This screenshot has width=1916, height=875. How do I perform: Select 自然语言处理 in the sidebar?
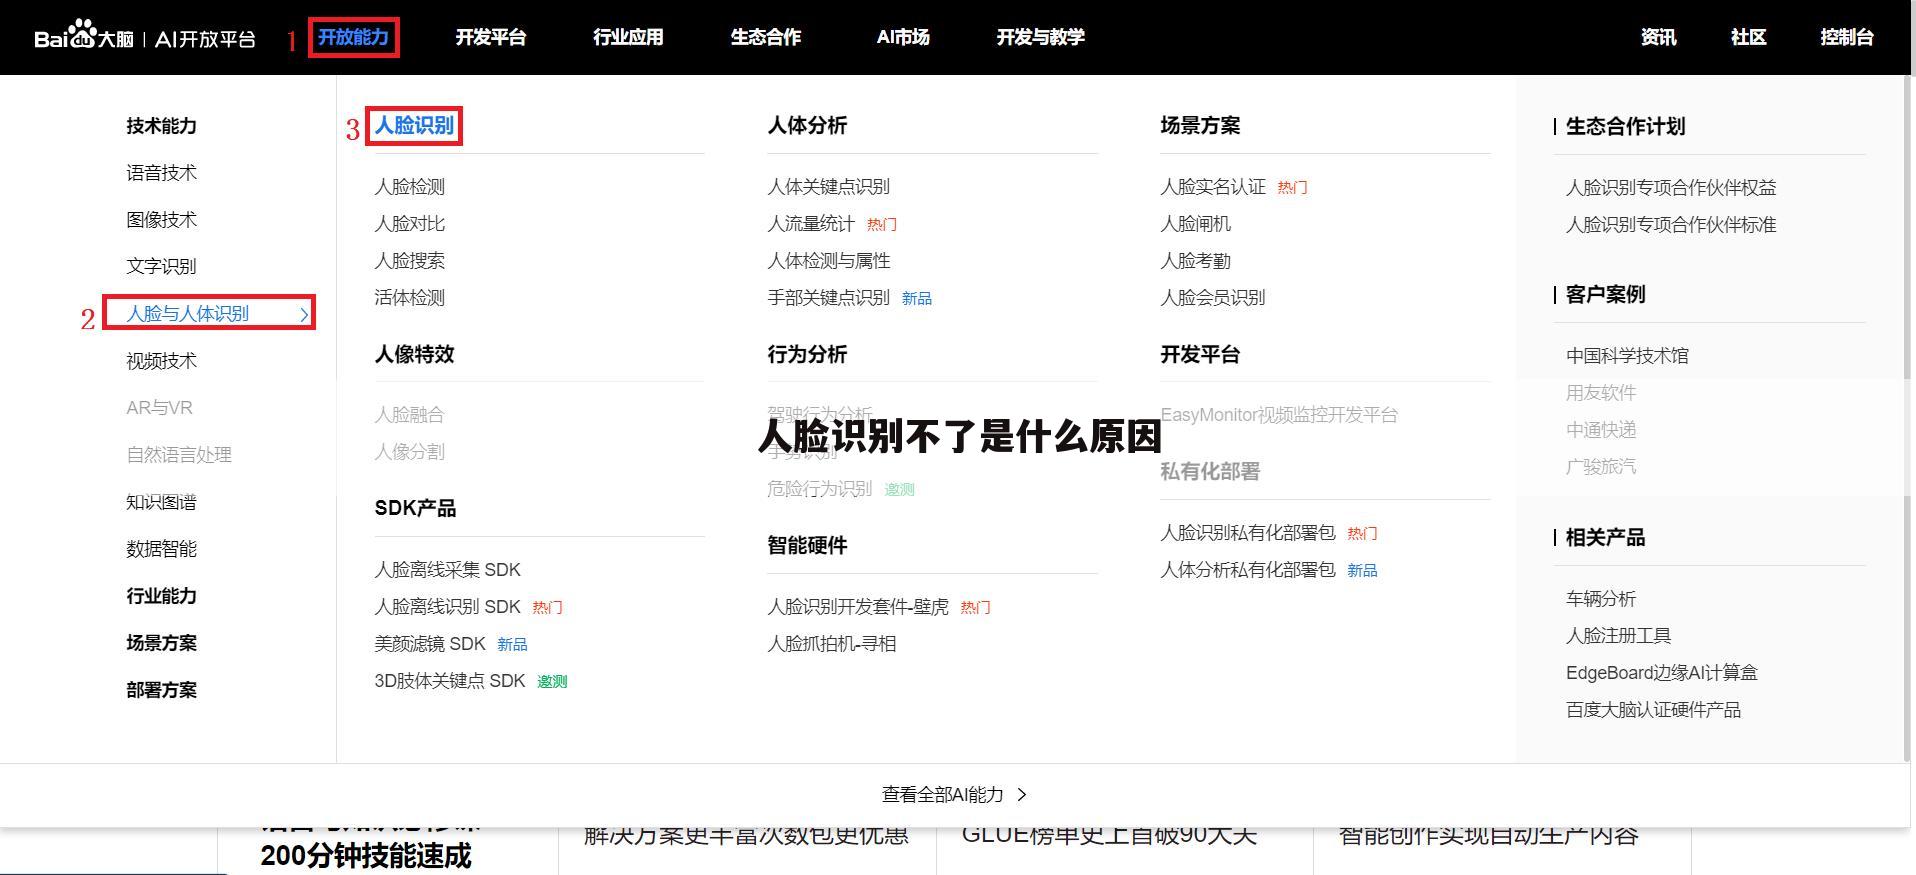pyautogui.click(x=179, y=455)
